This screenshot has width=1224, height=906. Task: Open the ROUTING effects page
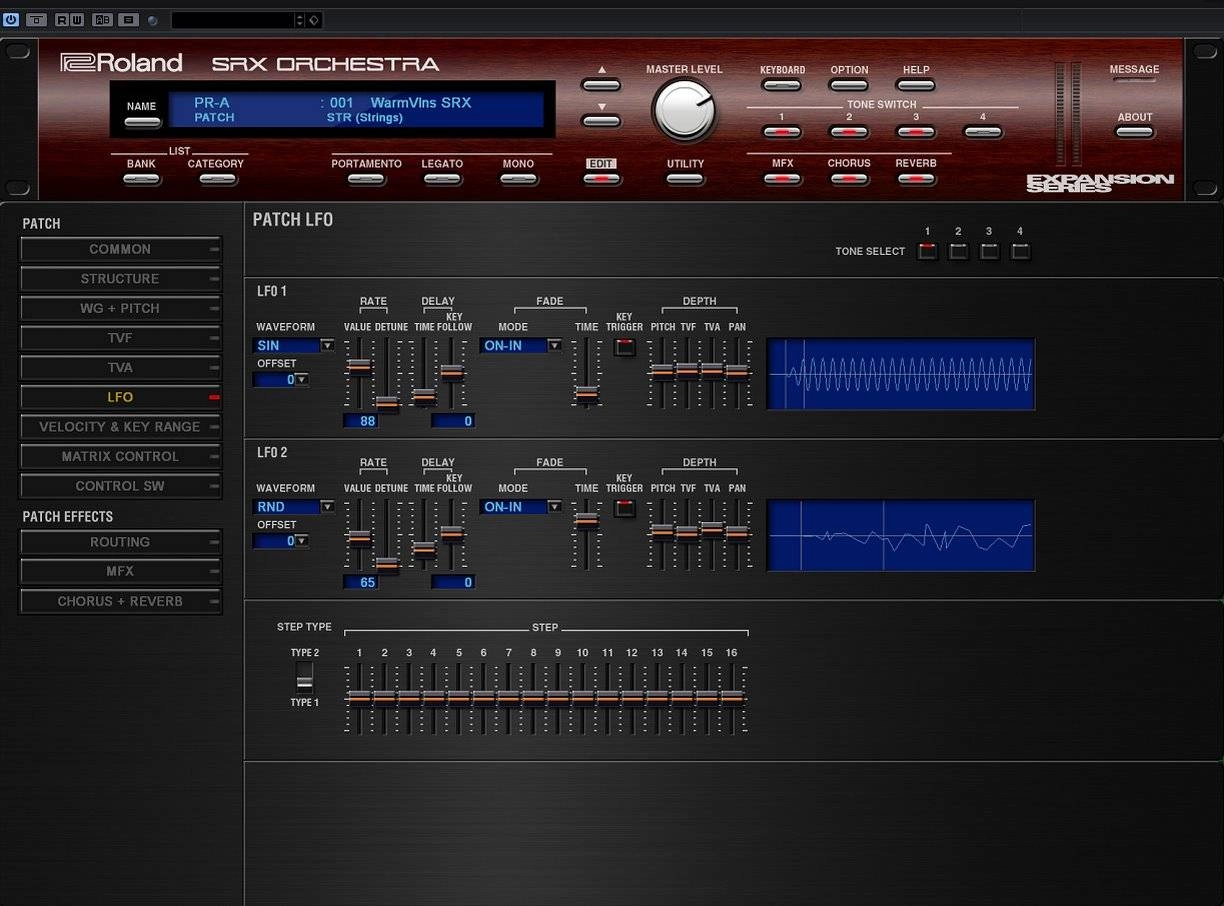point(120,542)
